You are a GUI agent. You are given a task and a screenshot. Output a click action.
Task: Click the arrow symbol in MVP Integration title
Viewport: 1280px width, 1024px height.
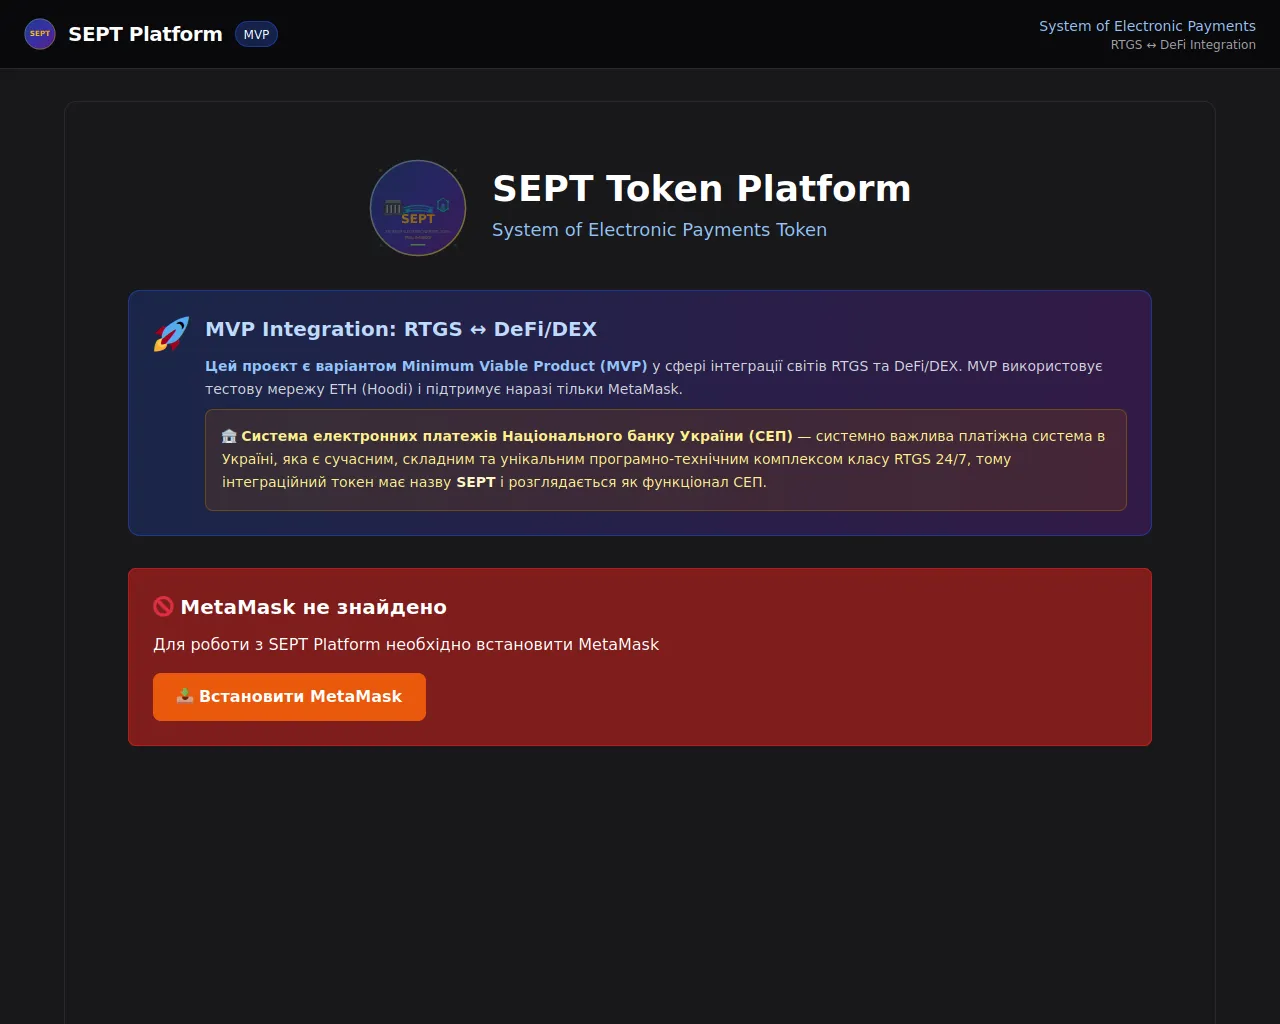(478, 330)
